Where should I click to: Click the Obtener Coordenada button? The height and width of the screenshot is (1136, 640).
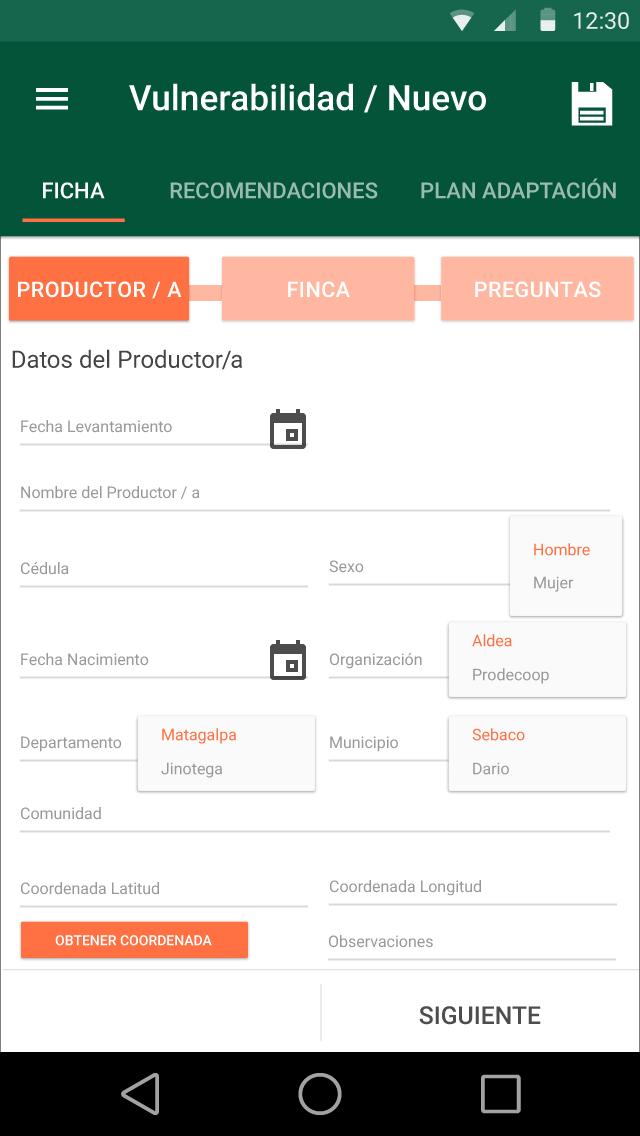tap(134, 940)
